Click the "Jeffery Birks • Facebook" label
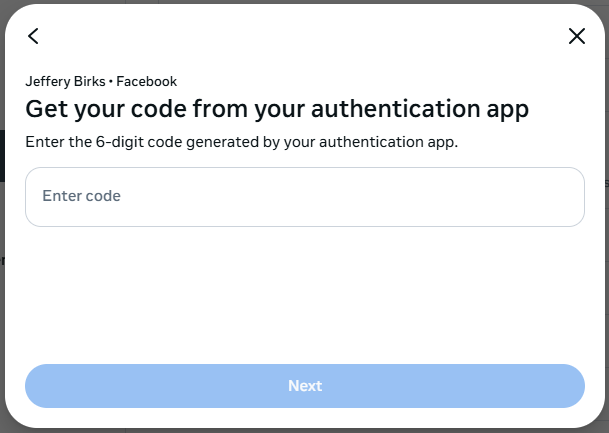The image size is (609, 433). [101, 81]
